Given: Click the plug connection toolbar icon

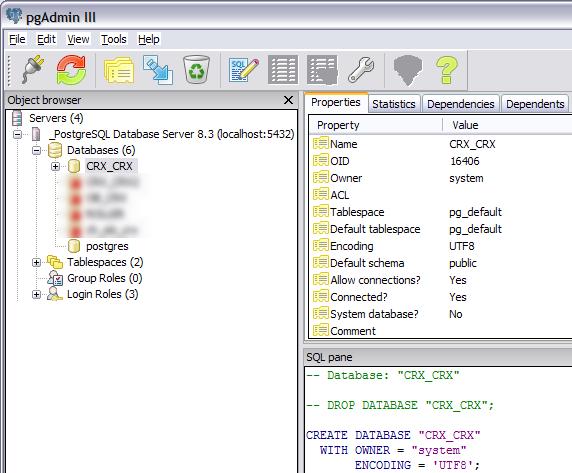Looking at the screenshot, I should [33, 69].
